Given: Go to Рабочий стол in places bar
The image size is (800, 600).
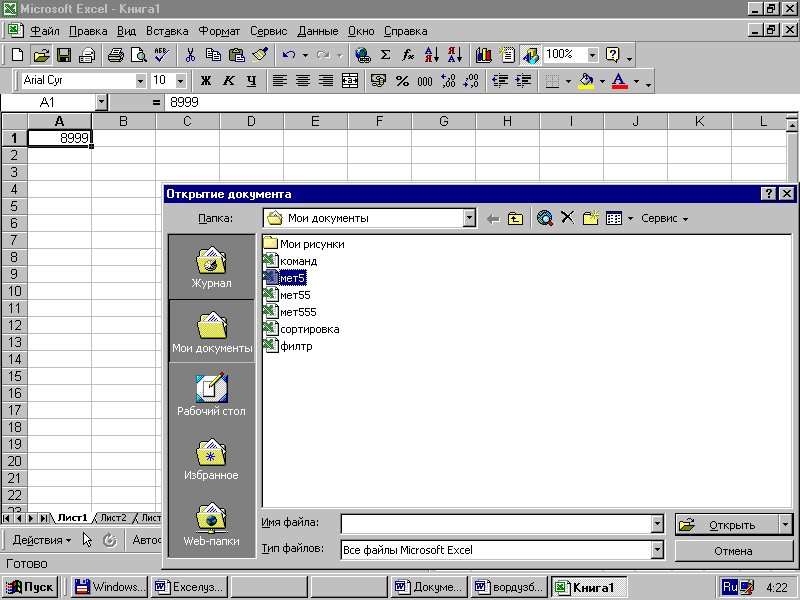Looking at the screenshot, I should (211, 395).
